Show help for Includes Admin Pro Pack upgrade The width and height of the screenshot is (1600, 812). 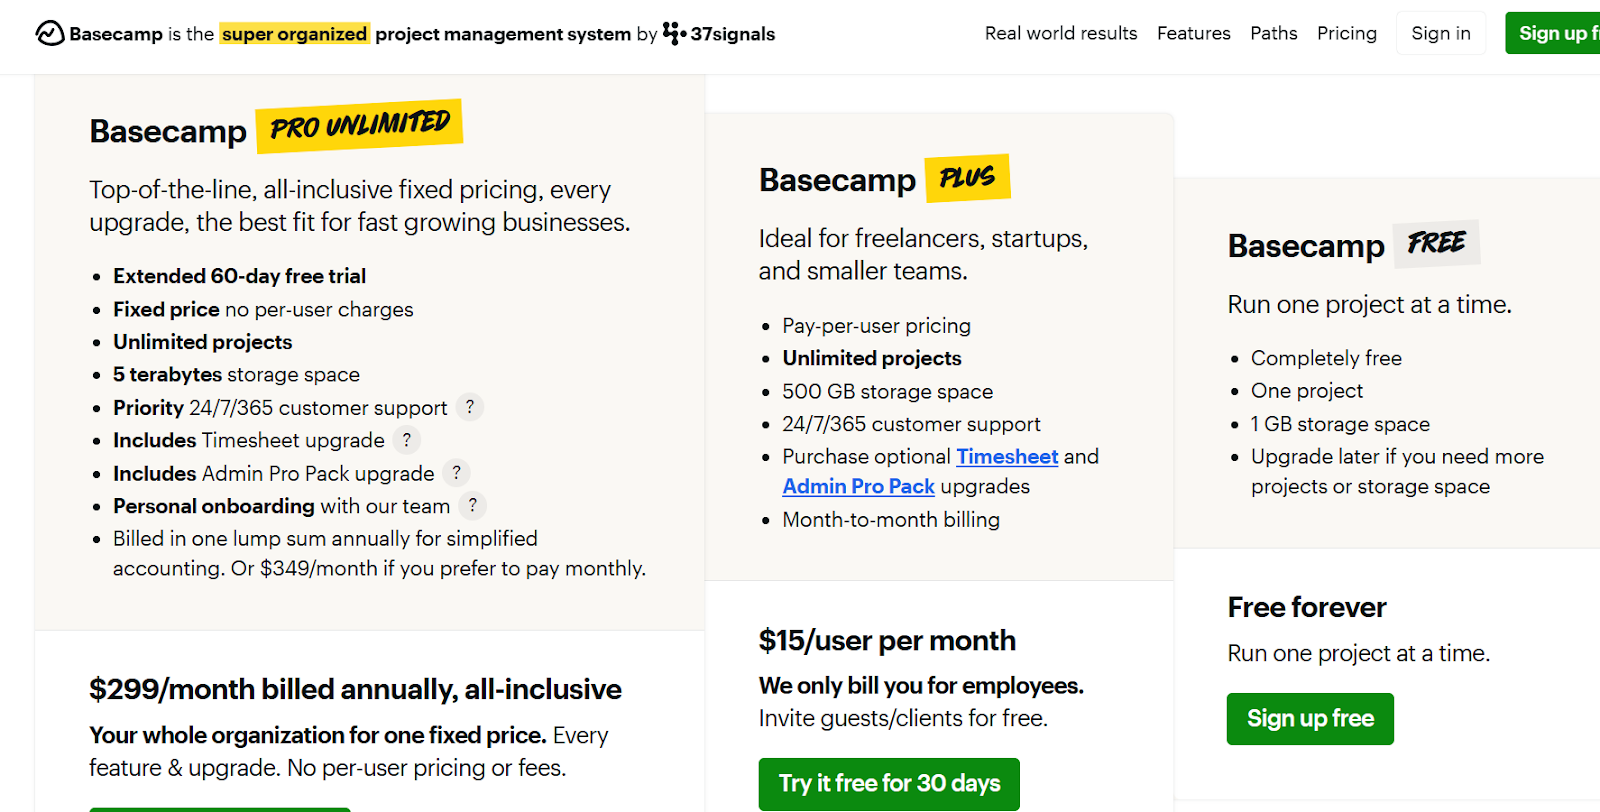coord(456,473)
